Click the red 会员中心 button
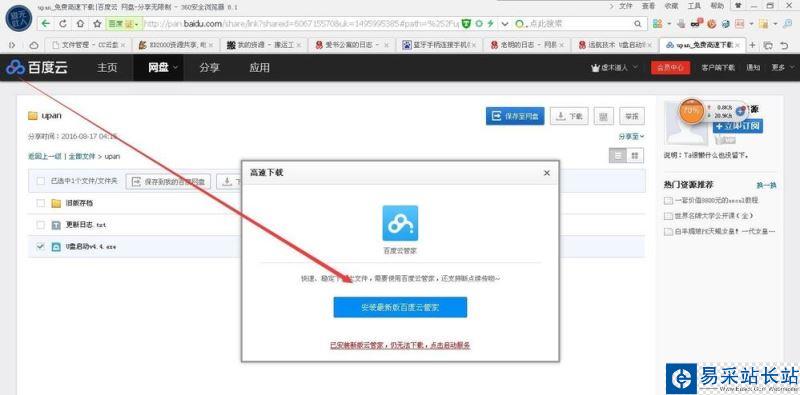The width and height of the screenshot is (800, 395). point(670,67)
